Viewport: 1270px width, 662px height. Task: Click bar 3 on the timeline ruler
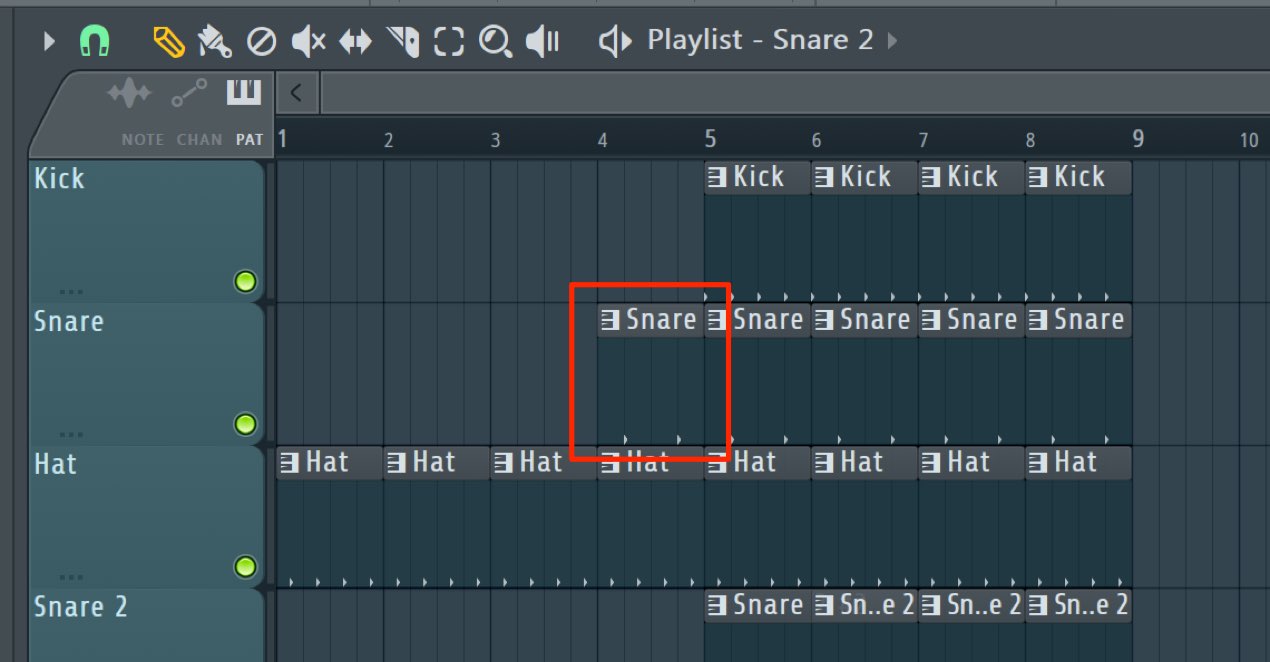(x=495, y=140)
